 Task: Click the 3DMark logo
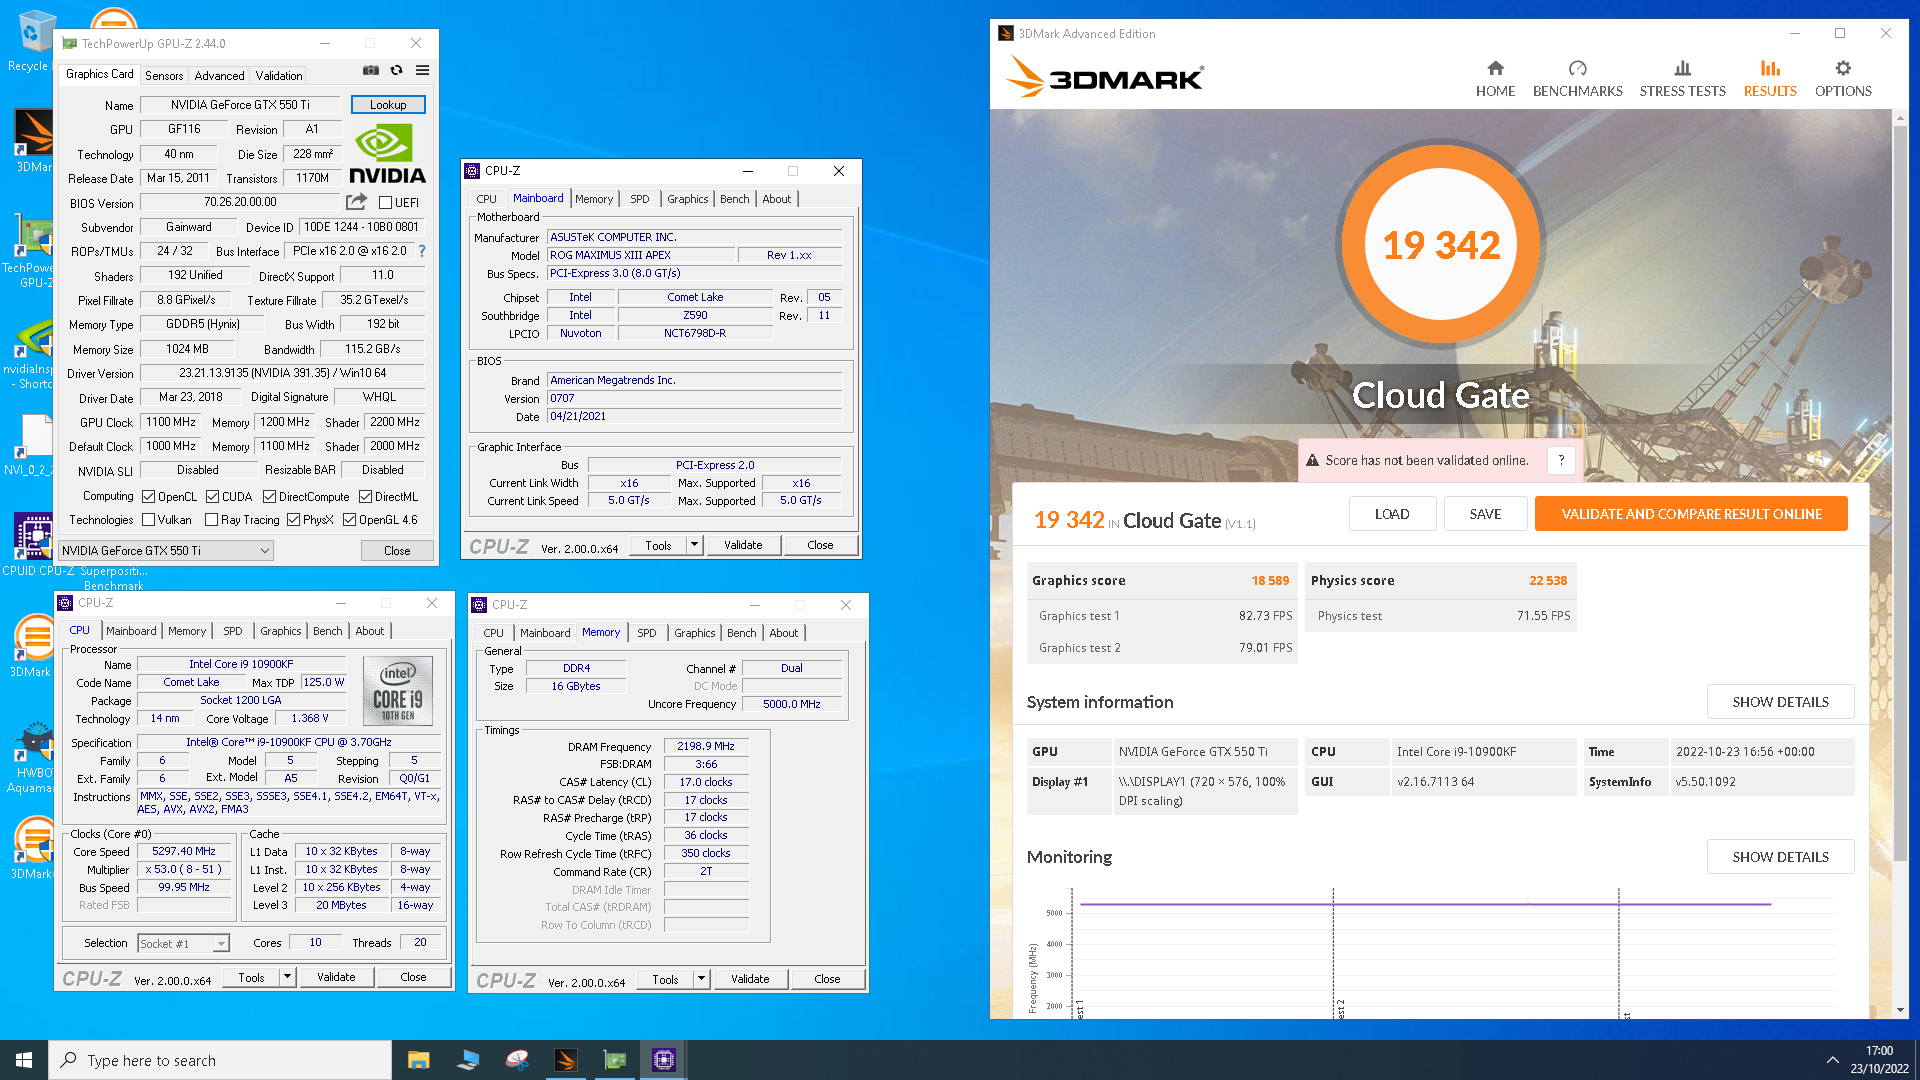coord(1105,77)
